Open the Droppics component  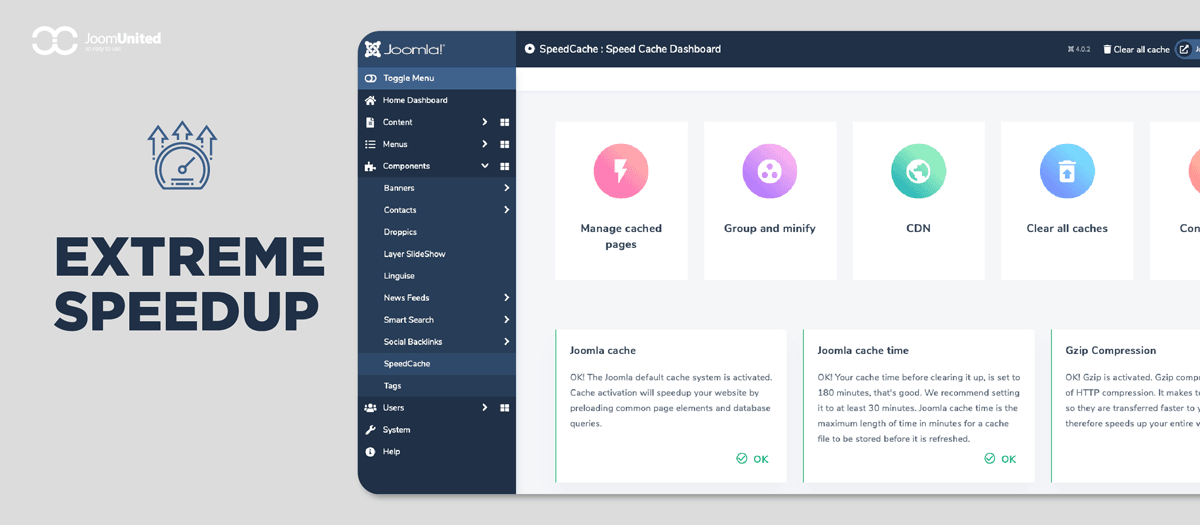tap(400, 232)
